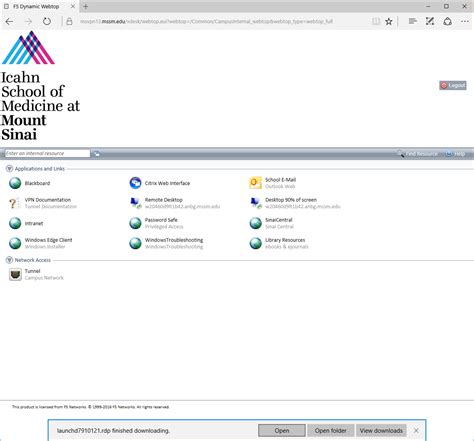Close the F5 Dynamic Webtop tab
This screenshot has height=441, width=474.
(x=73, y=6)
